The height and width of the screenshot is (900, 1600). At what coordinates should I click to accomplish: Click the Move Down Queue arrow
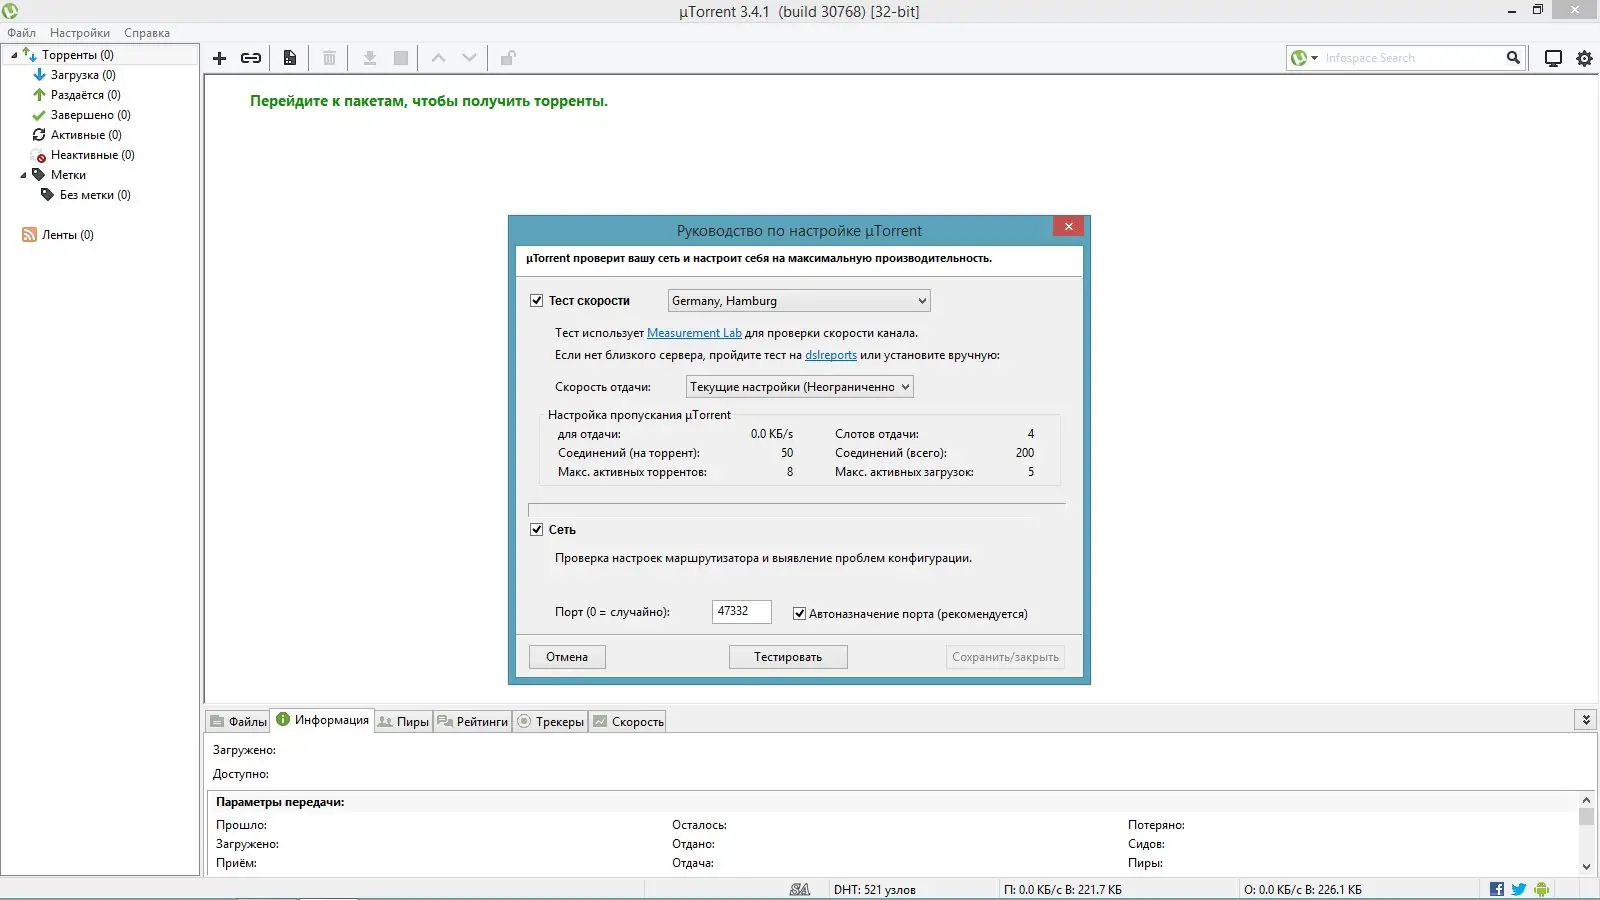tap(469, 58)
